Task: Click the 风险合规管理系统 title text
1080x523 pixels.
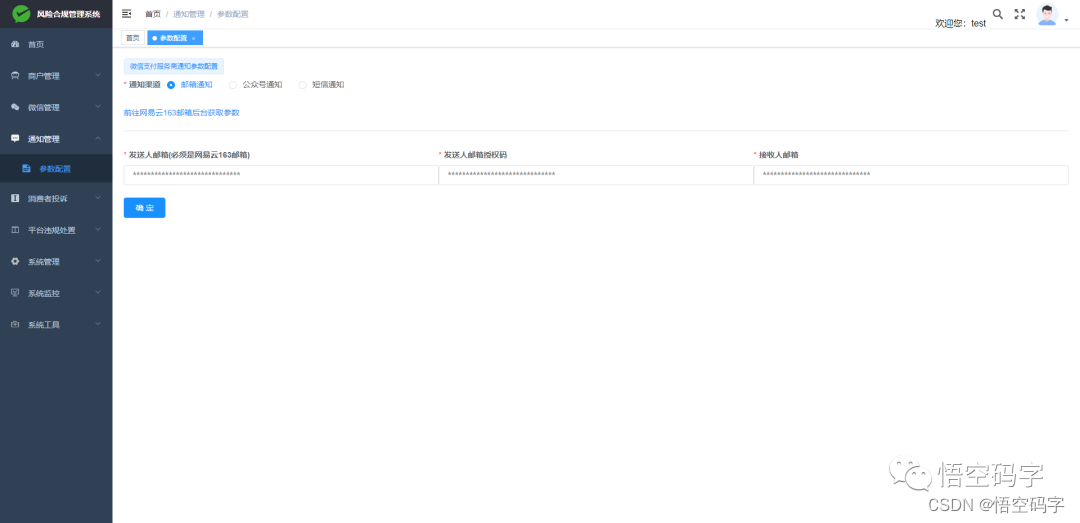Action: point(69,14)
